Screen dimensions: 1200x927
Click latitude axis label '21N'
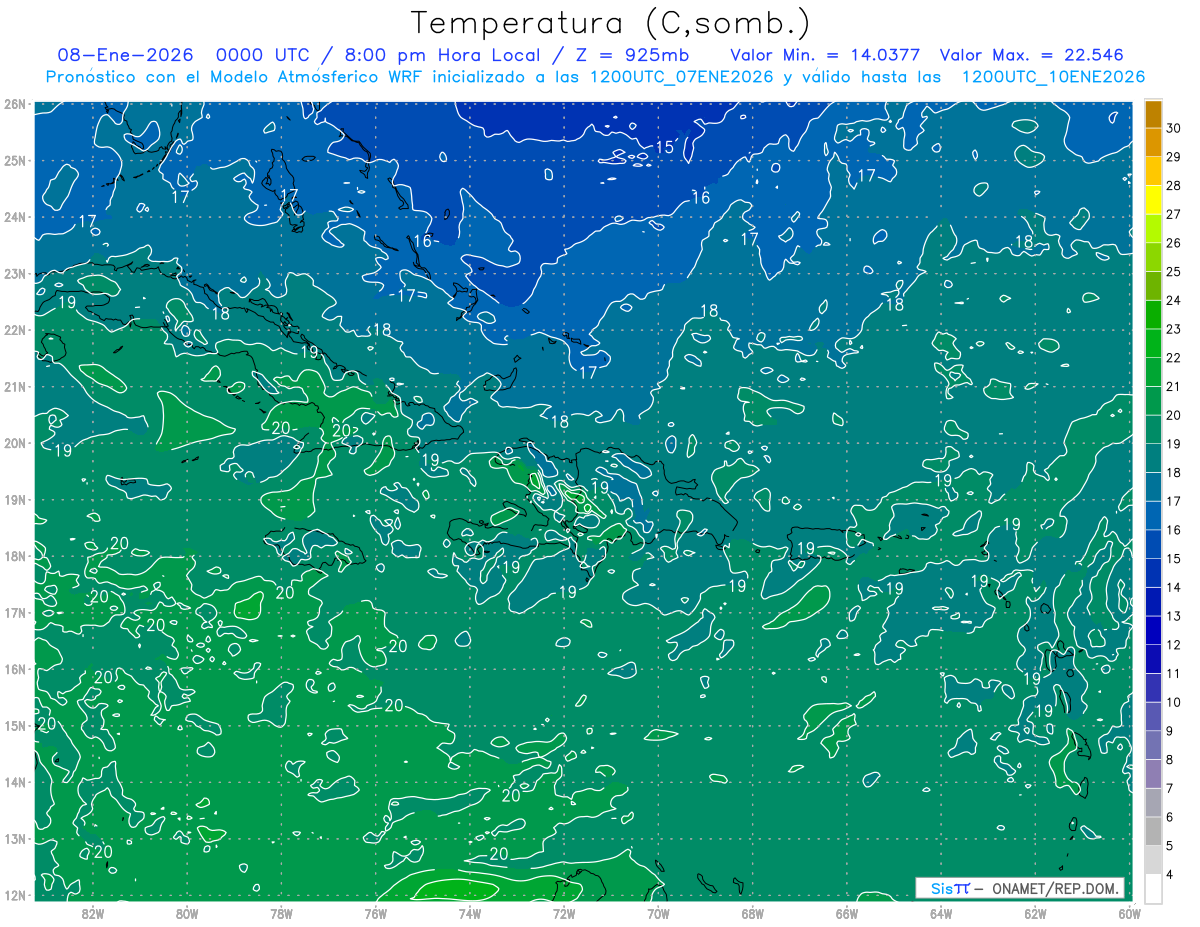pyautogui.click(x=14, y=386)
